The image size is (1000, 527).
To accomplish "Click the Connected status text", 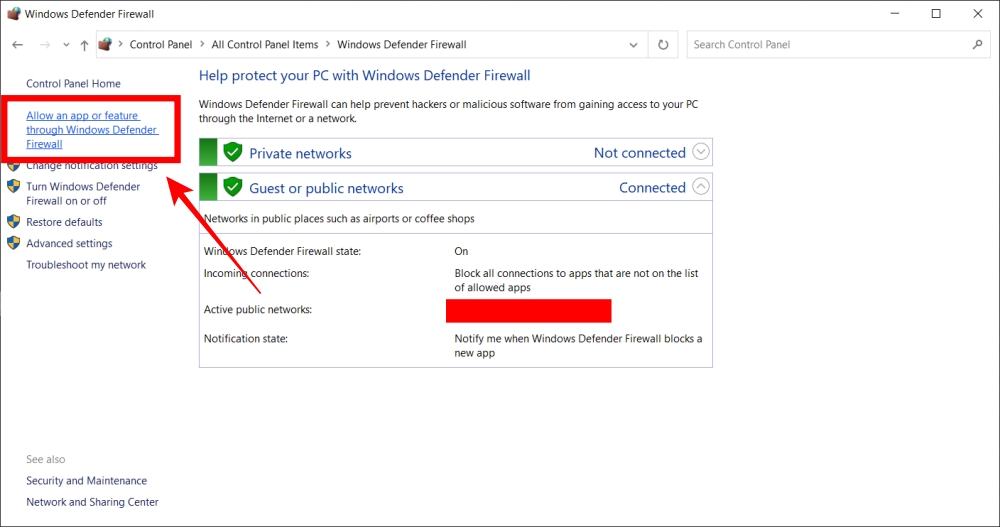I will point(652,188).
